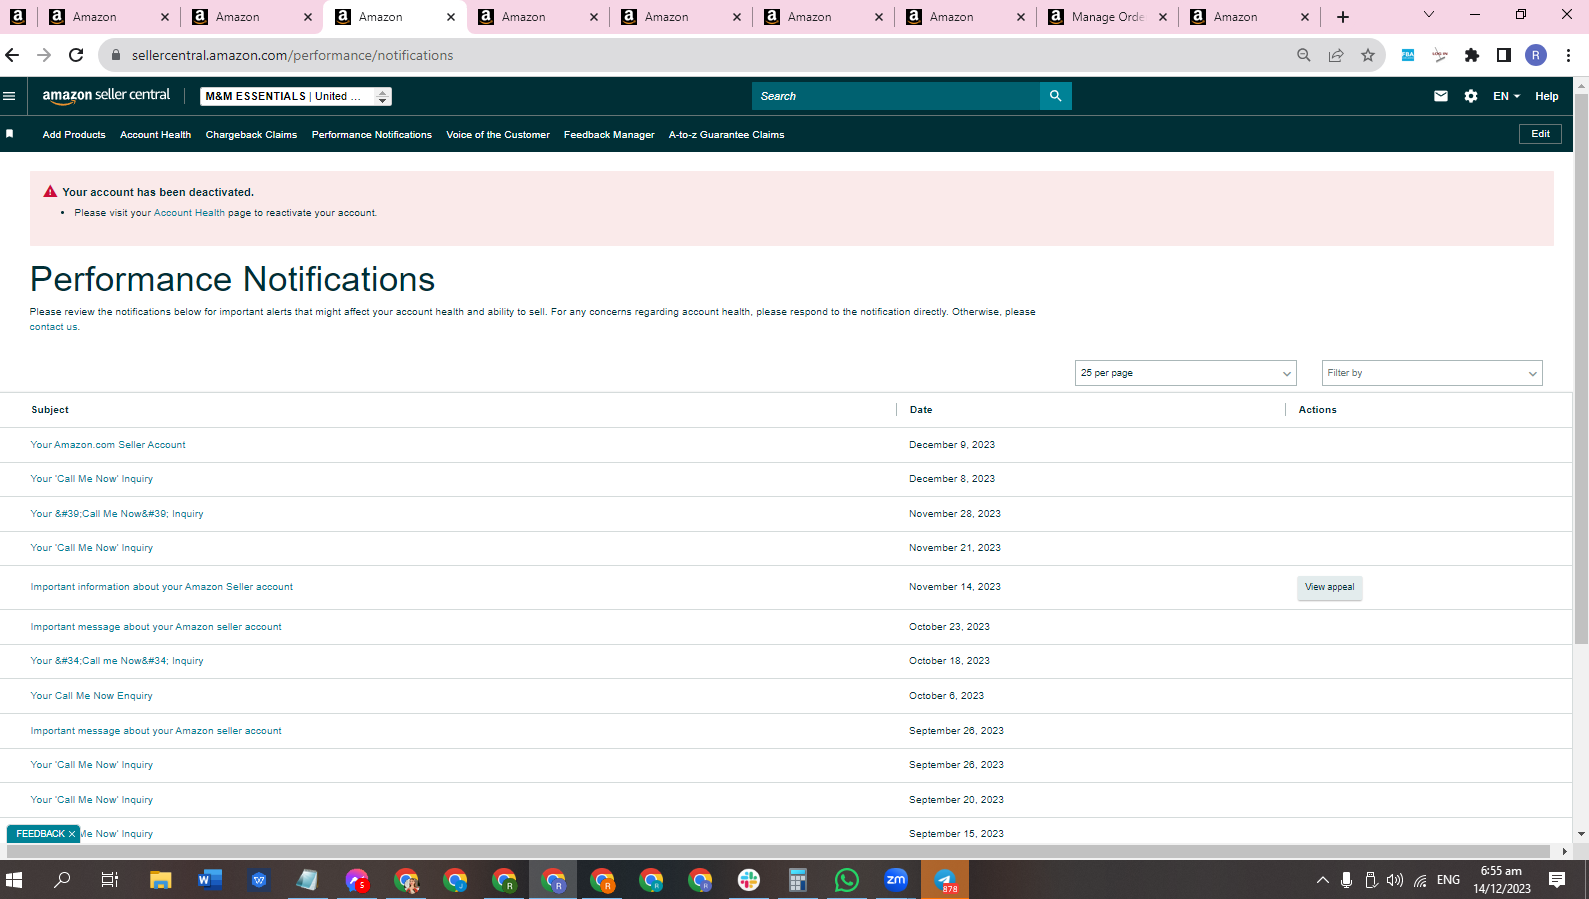
Task: Open Help in Seller Central header
Action: tap(1547, 96)
